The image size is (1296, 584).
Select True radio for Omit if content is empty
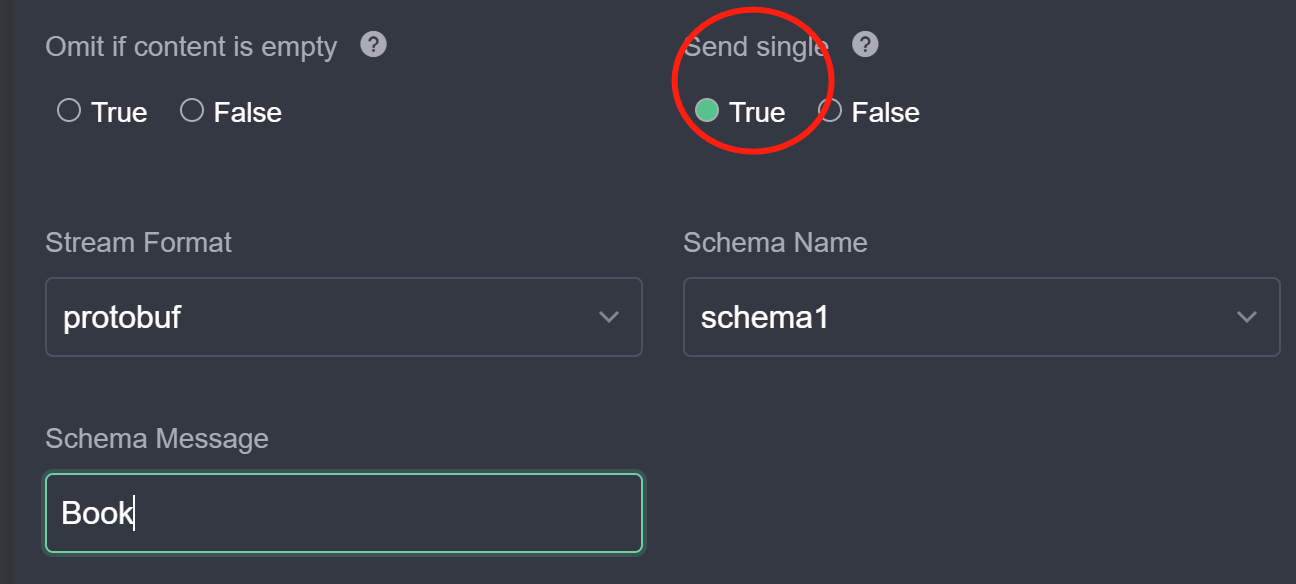[69, 110]
